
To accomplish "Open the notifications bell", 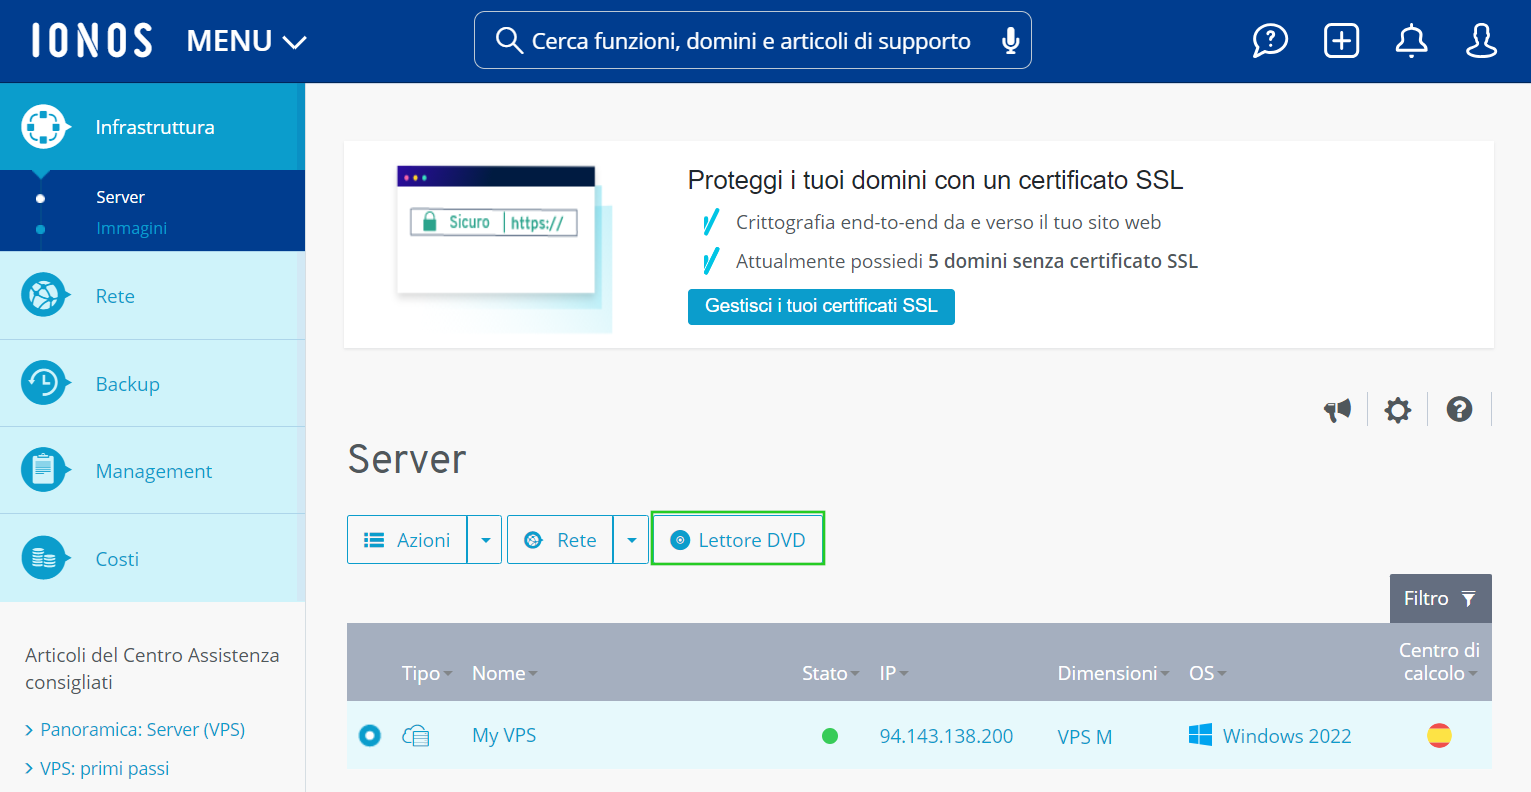I will tap(1411, 41).
